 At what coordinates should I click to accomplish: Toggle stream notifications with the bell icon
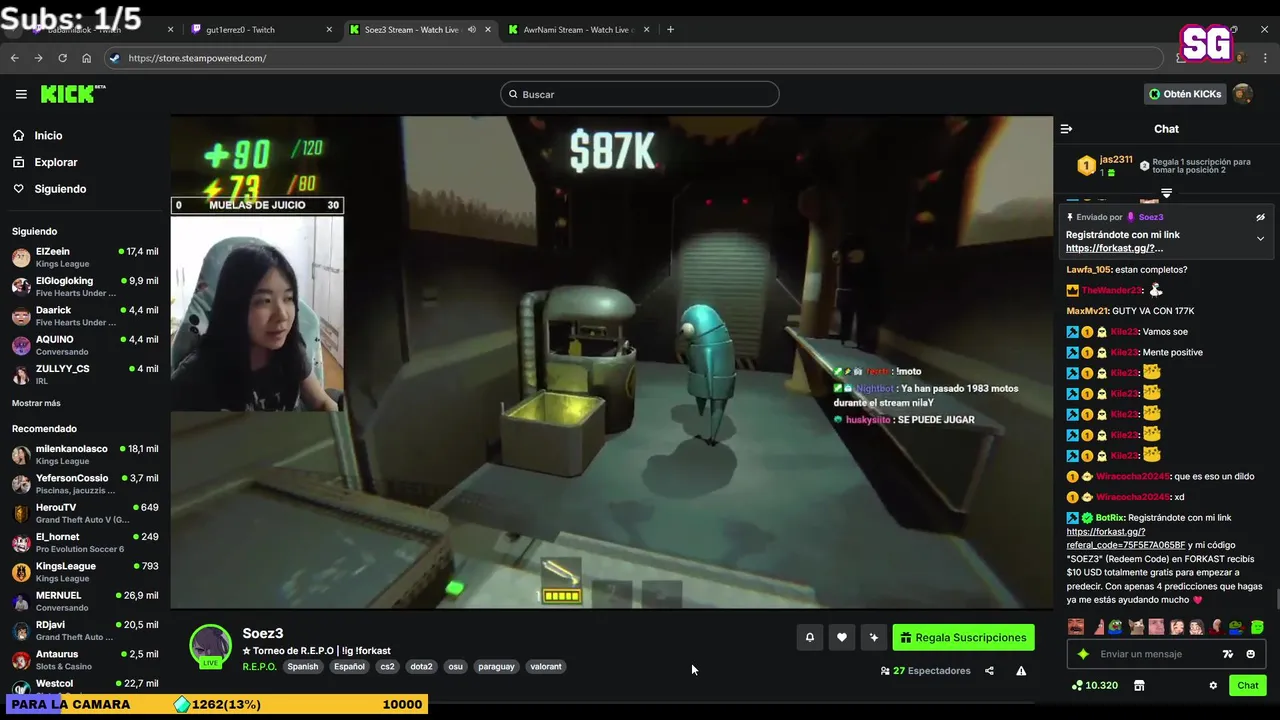click(x=810, y=637)
